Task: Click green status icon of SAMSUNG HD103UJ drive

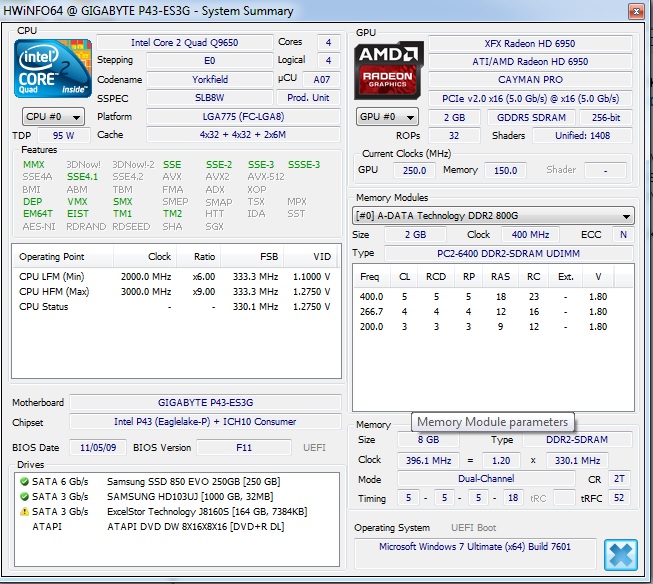Action: (x=24, y=497)
